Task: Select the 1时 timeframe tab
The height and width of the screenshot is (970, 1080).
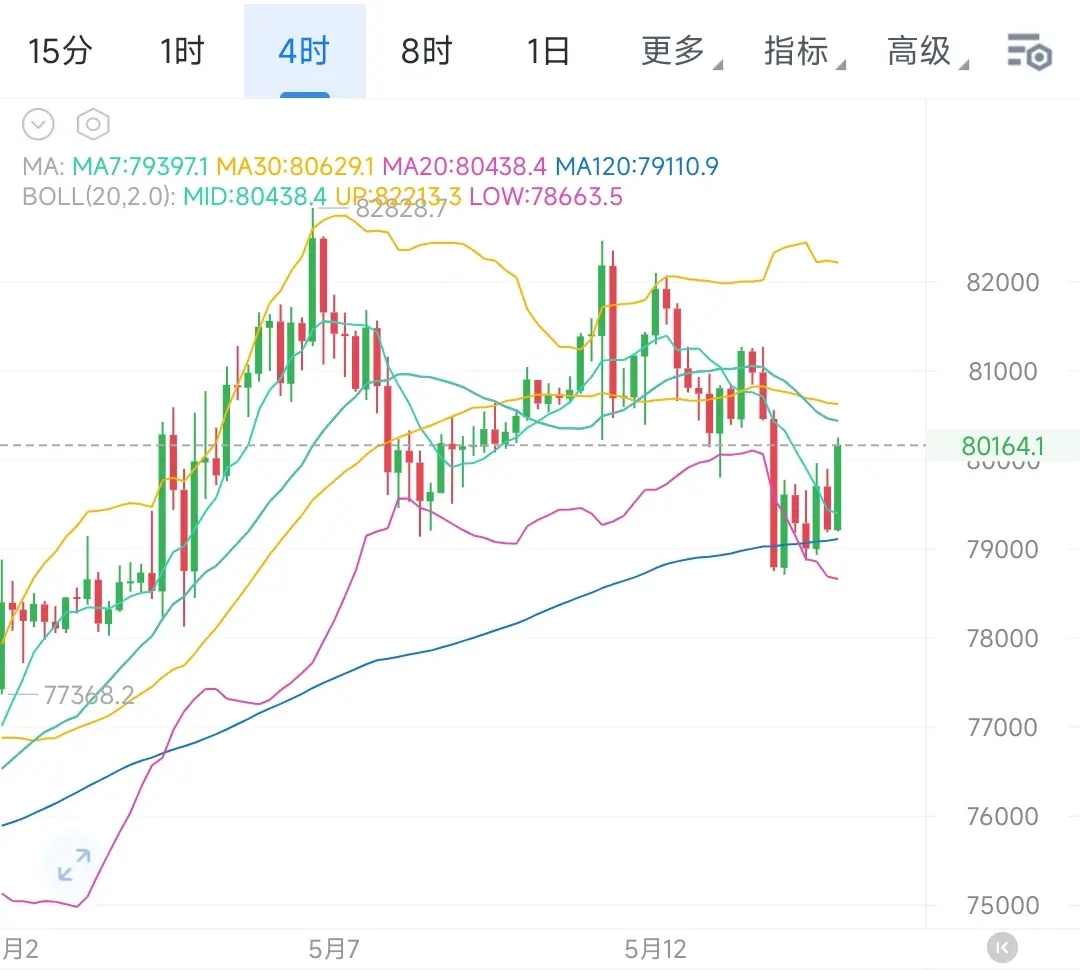Action: [183, 52]
